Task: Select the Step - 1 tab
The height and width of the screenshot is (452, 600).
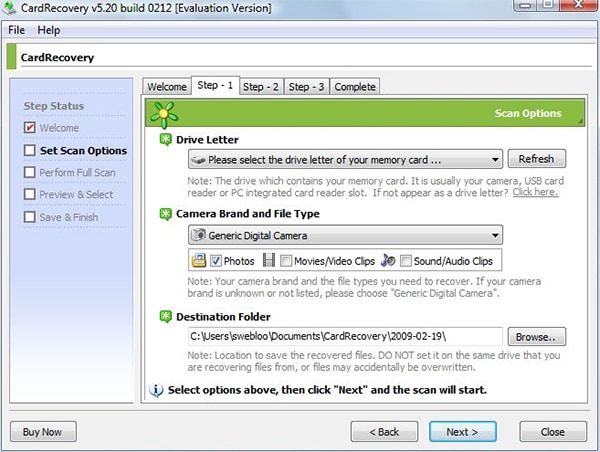Action: (x=215, y=85)
